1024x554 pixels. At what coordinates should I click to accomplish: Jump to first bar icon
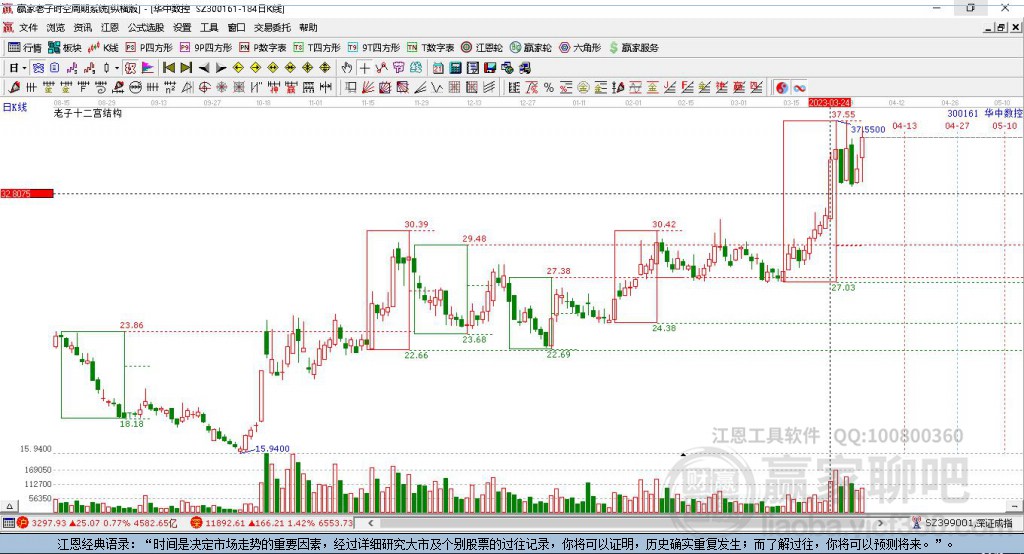pos(168,68)
